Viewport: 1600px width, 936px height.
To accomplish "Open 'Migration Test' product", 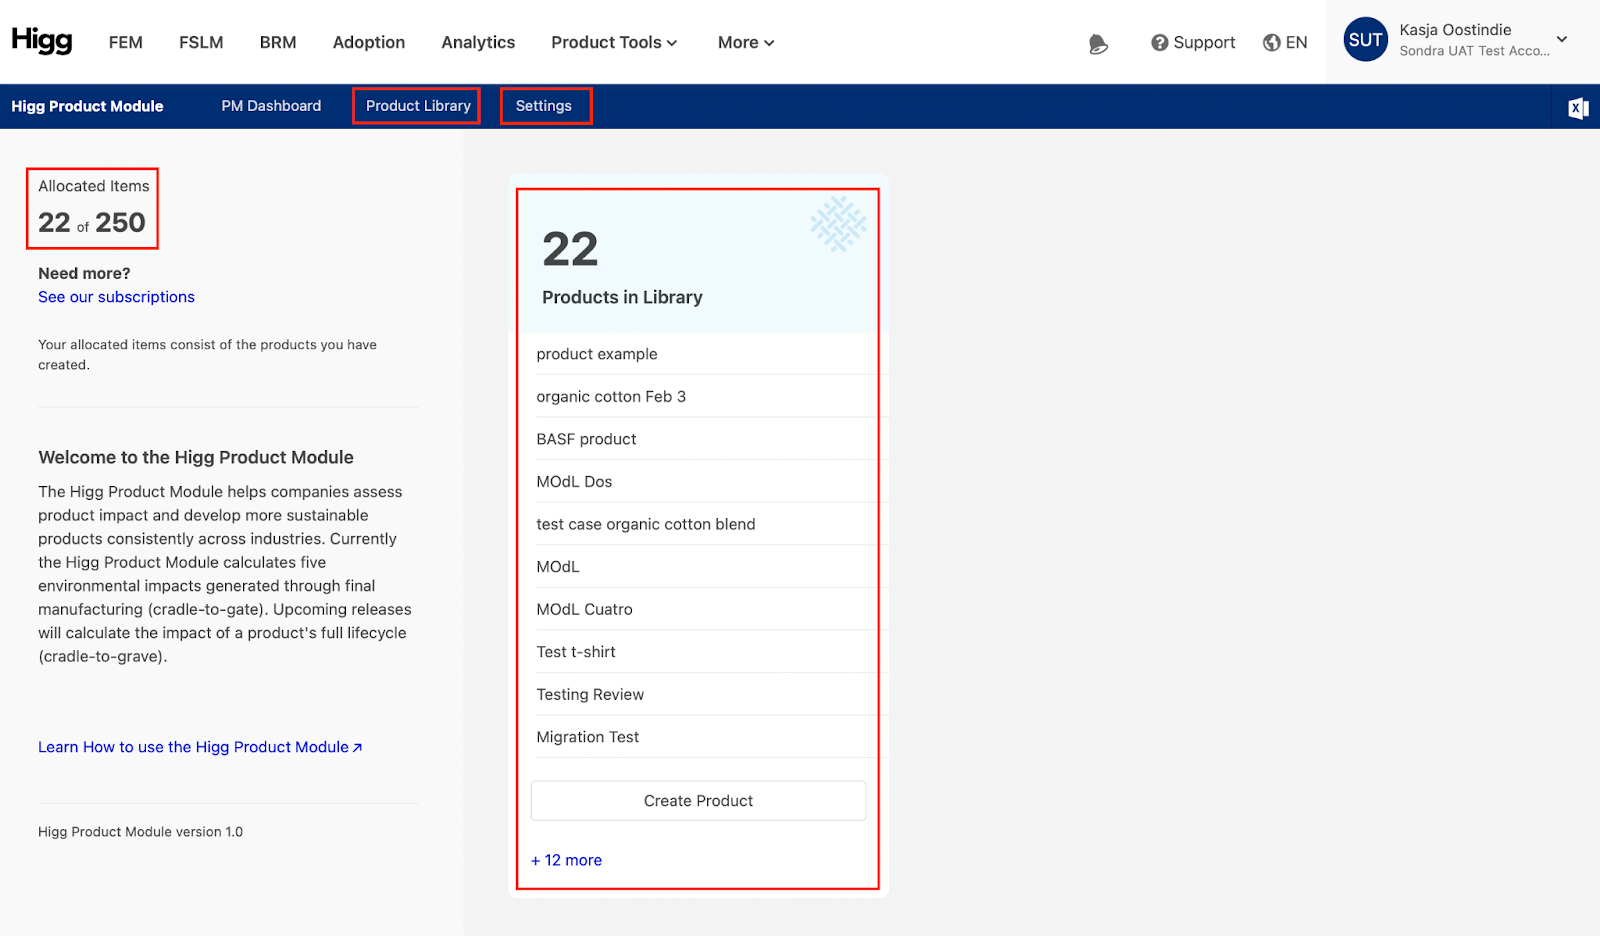I will (698, 737).
